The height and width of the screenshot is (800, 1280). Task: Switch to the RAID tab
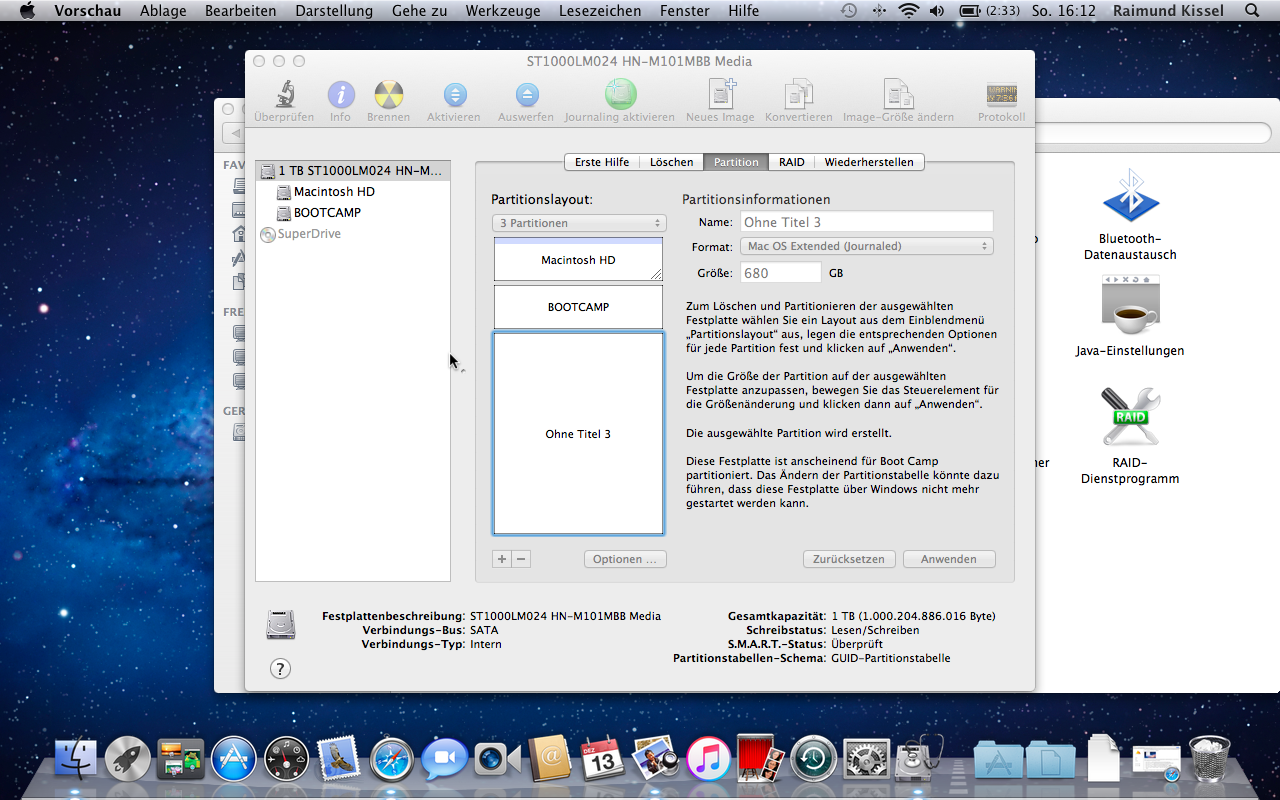pyautogui.click(x=792, y=162)
